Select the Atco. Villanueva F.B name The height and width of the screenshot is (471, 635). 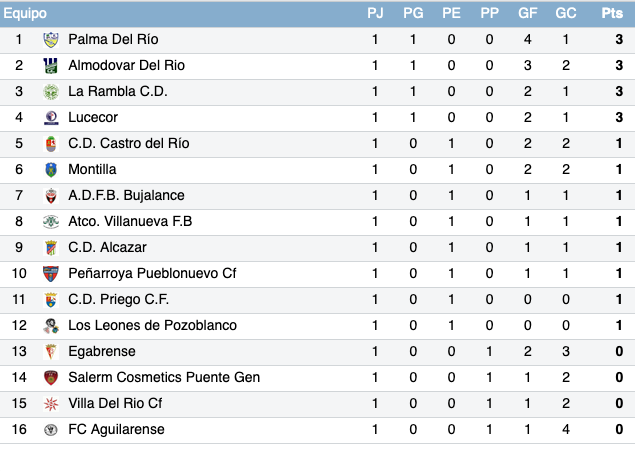(x=130, y=221)
